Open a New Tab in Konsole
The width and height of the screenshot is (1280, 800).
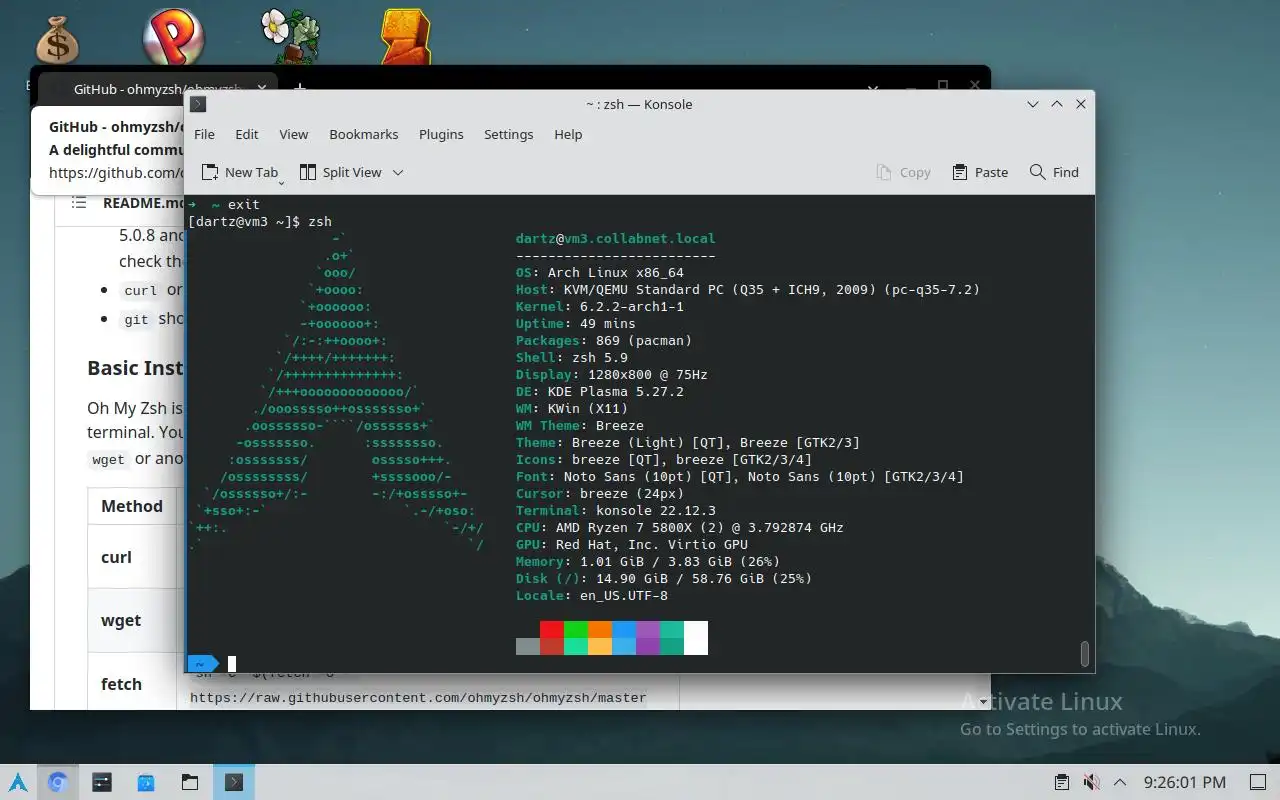tap(240, 172)
